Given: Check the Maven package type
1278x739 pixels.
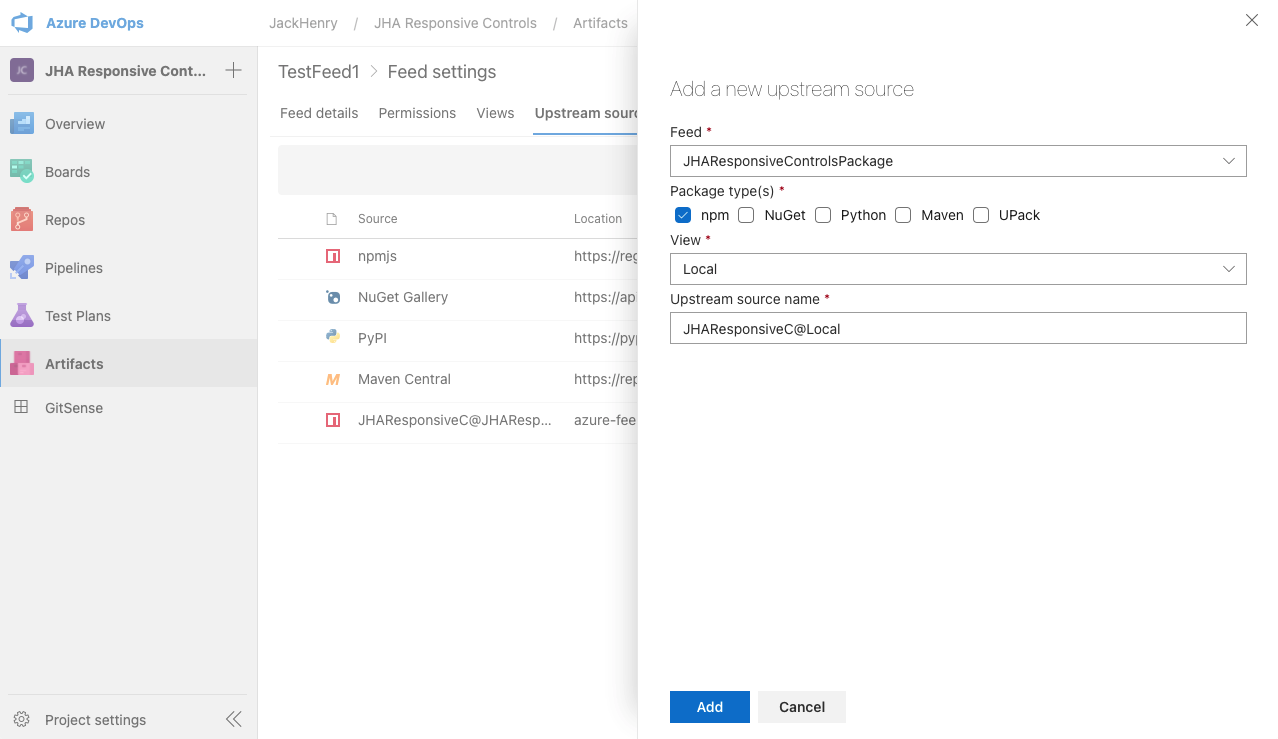Looking at the screenshot, I should 903,215.
